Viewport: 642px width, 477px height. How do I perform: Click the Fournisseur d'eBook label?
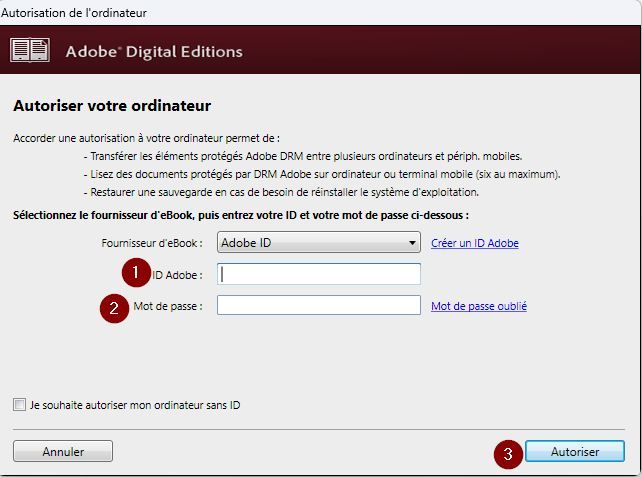coord(152,243)
